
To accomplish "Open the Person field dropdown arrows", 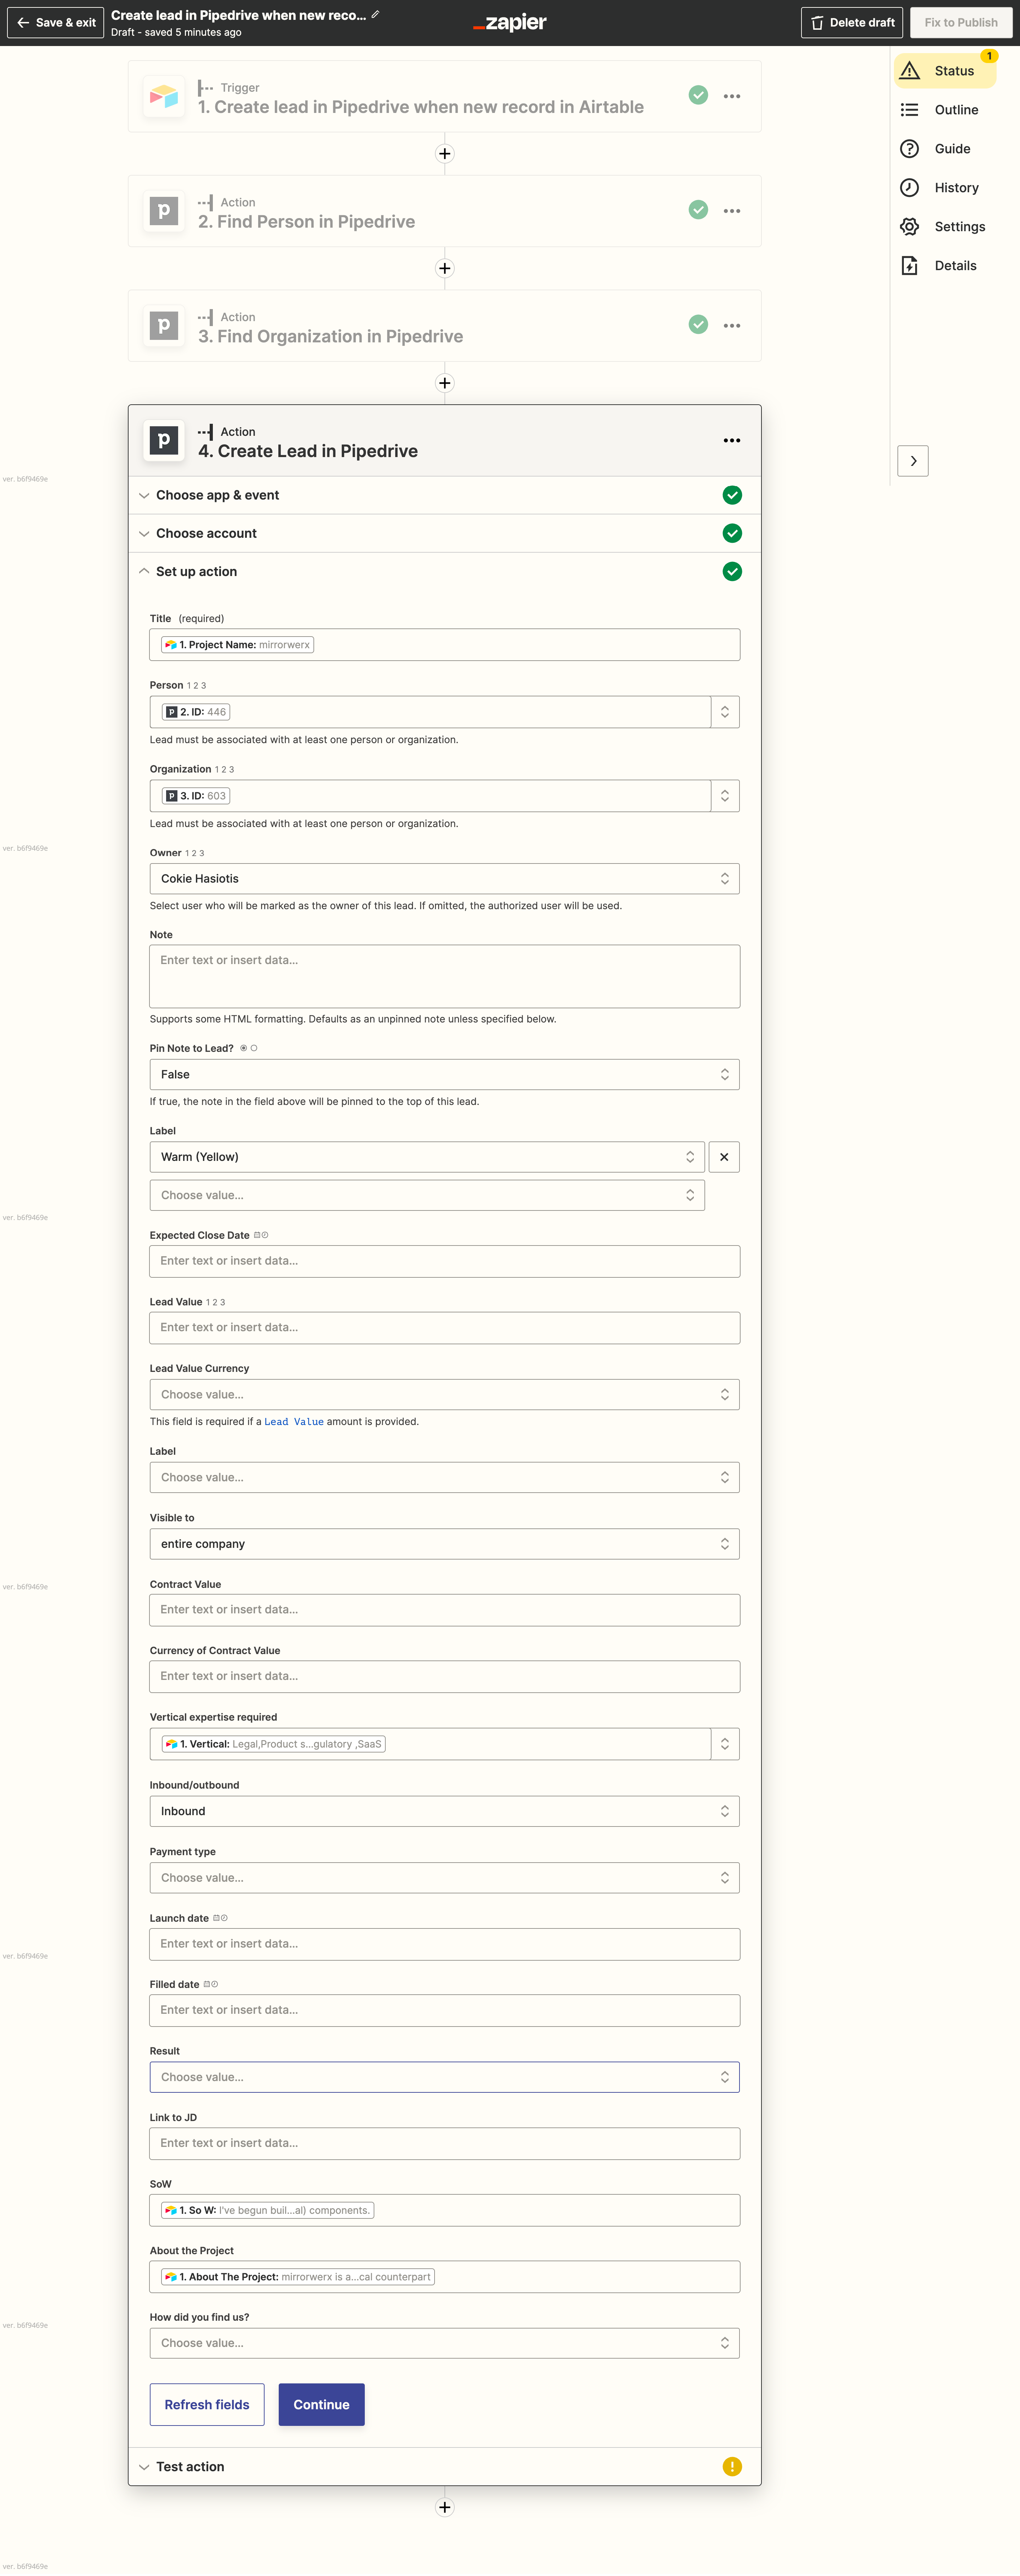I will pyautogui.click(x=725, y=712).
